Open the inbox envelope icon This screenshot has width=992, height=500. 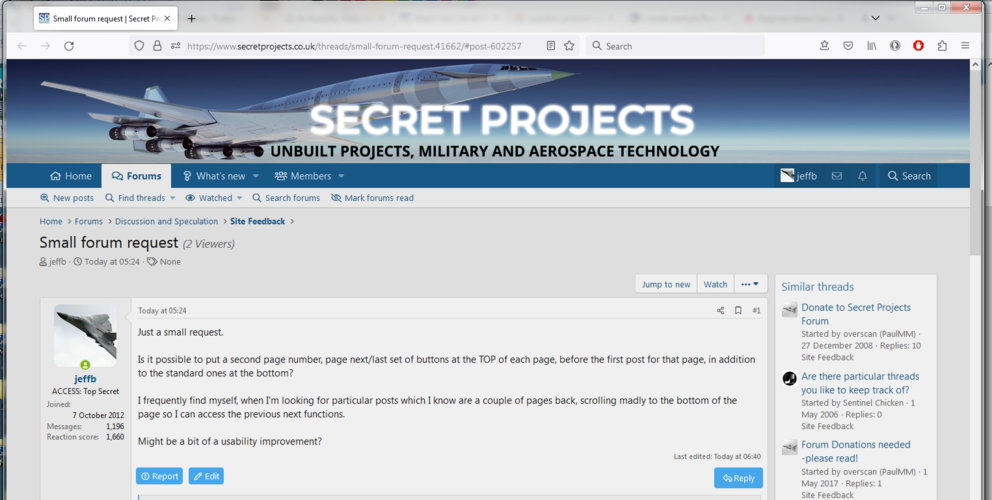(836, 176)
